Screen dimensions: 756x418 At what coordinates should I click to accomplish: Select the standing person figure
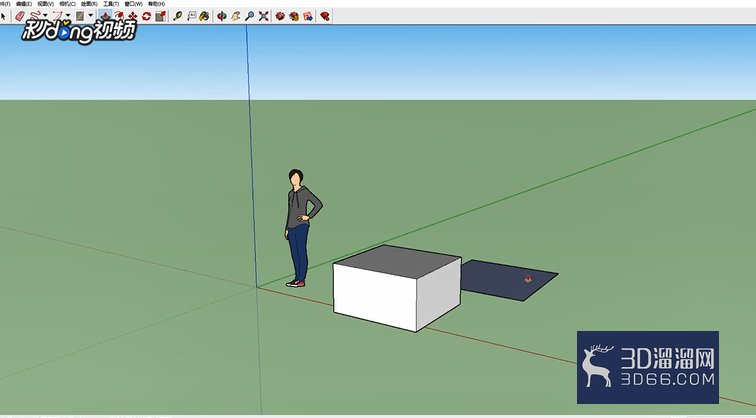301,228
